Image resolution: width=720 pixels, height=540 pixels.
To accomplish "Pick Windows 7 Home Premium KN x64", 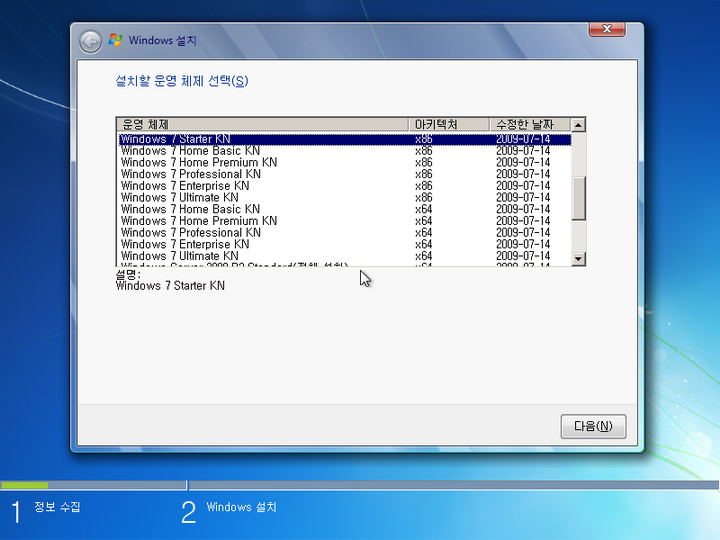I will click(198, 221).
